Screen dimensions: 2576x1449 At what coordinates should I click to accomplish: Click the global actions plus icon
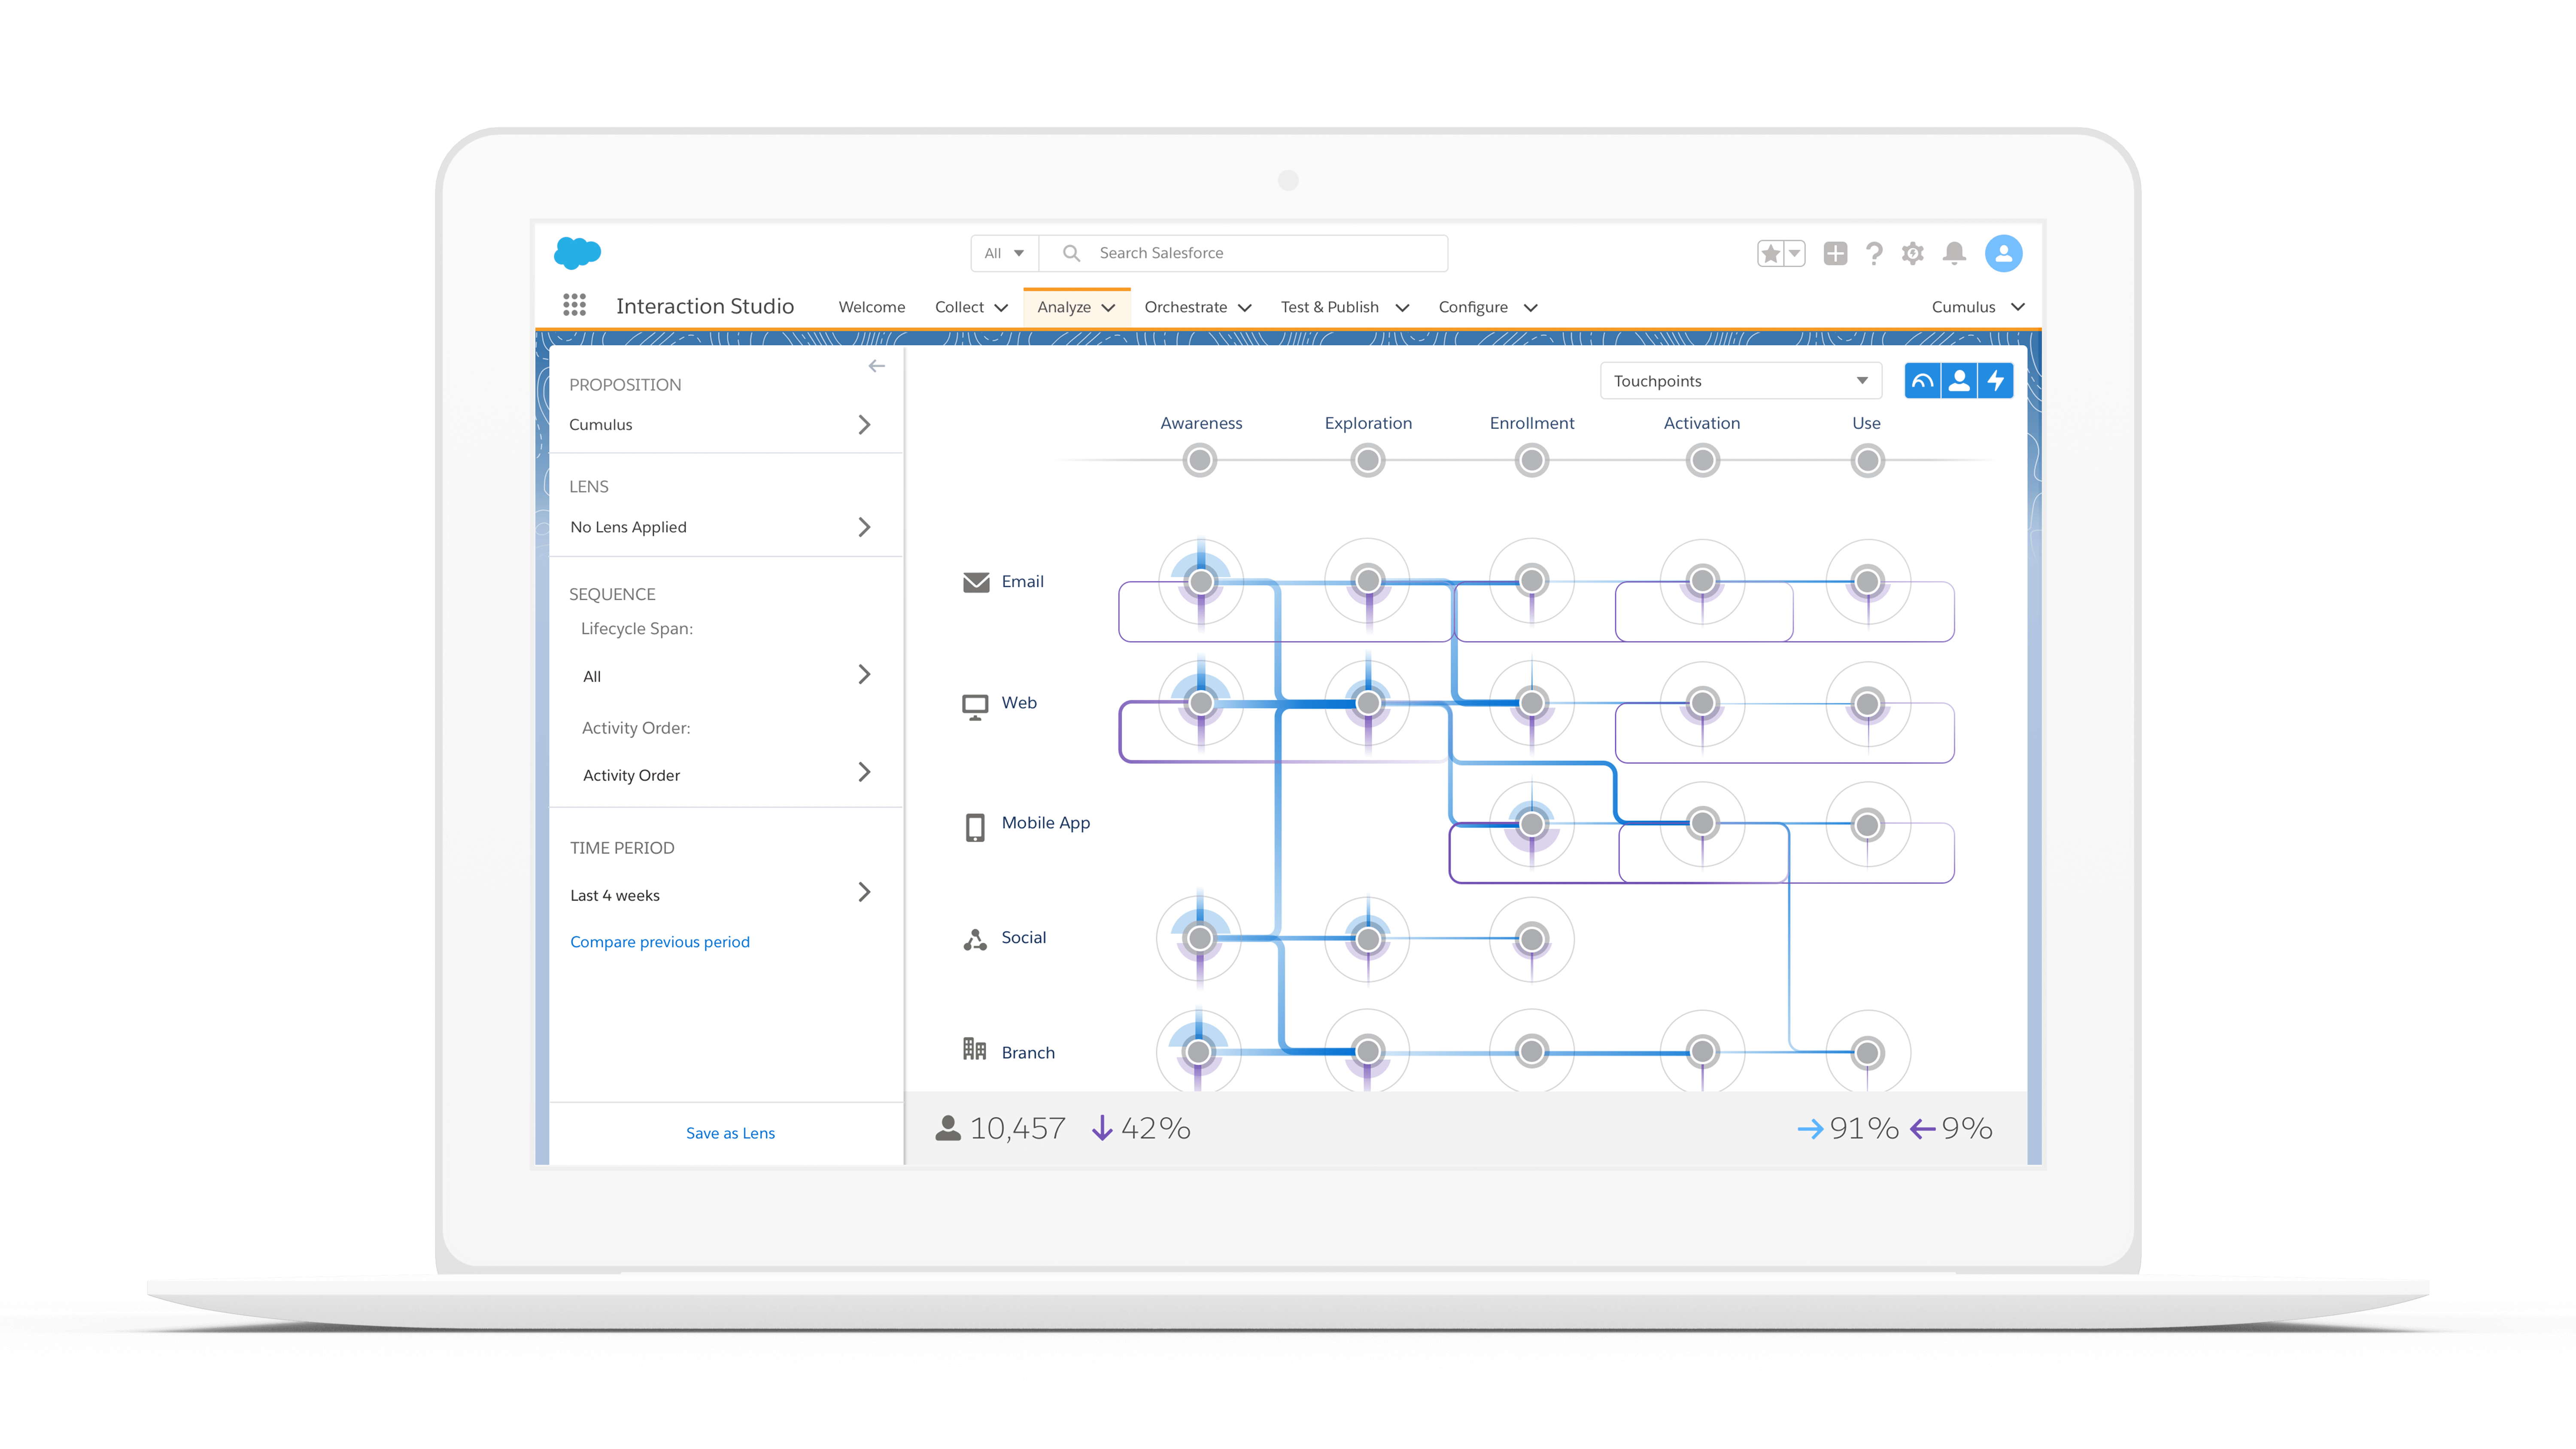pos(1835,254)
